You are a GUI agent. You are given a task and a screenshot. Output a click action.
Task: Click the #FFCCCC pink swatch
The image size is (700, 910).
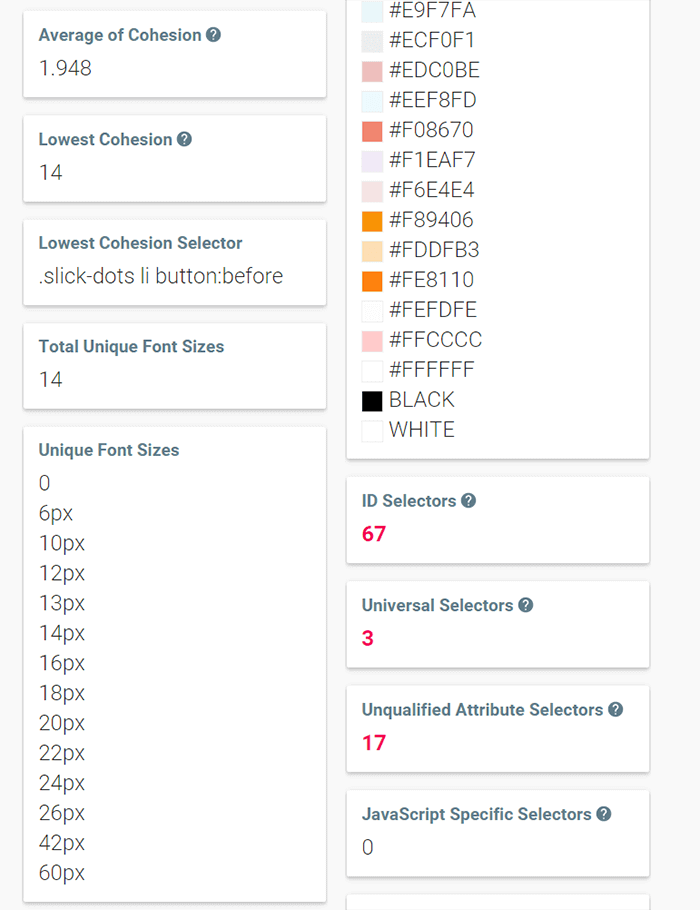point(372,341)
